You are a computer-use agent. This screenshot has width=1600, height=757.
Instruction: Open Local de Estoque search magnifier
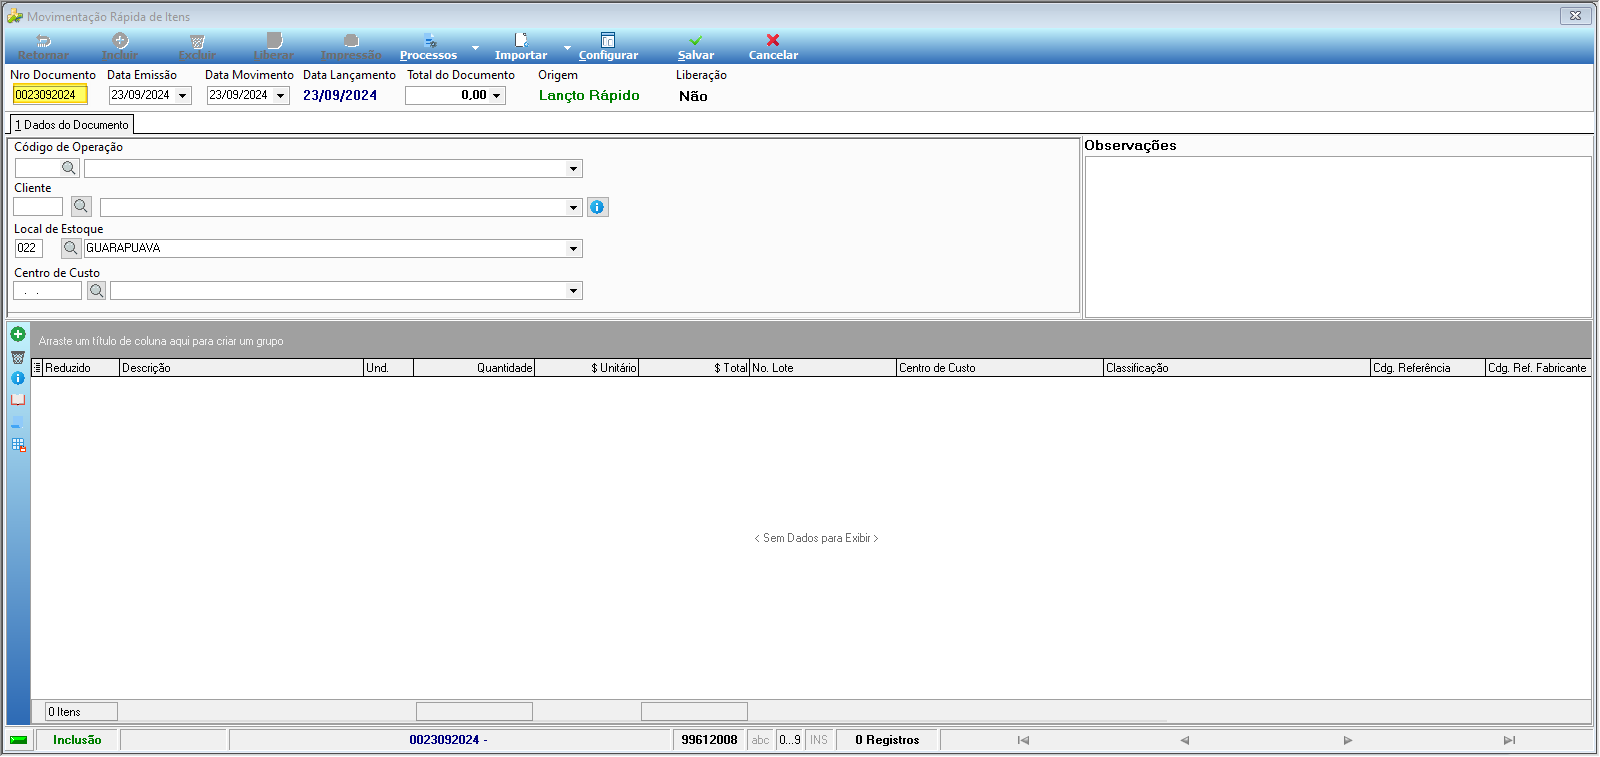click(71, 248)
